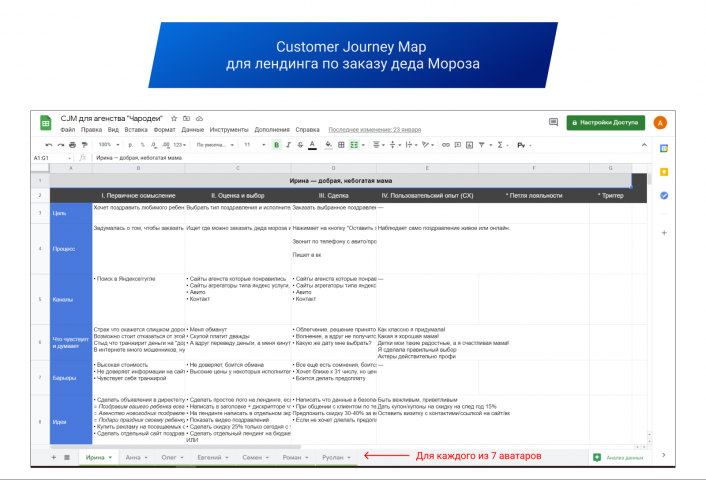
Task: Open the font size 11 dropdown
Action: tap(254, 145)
